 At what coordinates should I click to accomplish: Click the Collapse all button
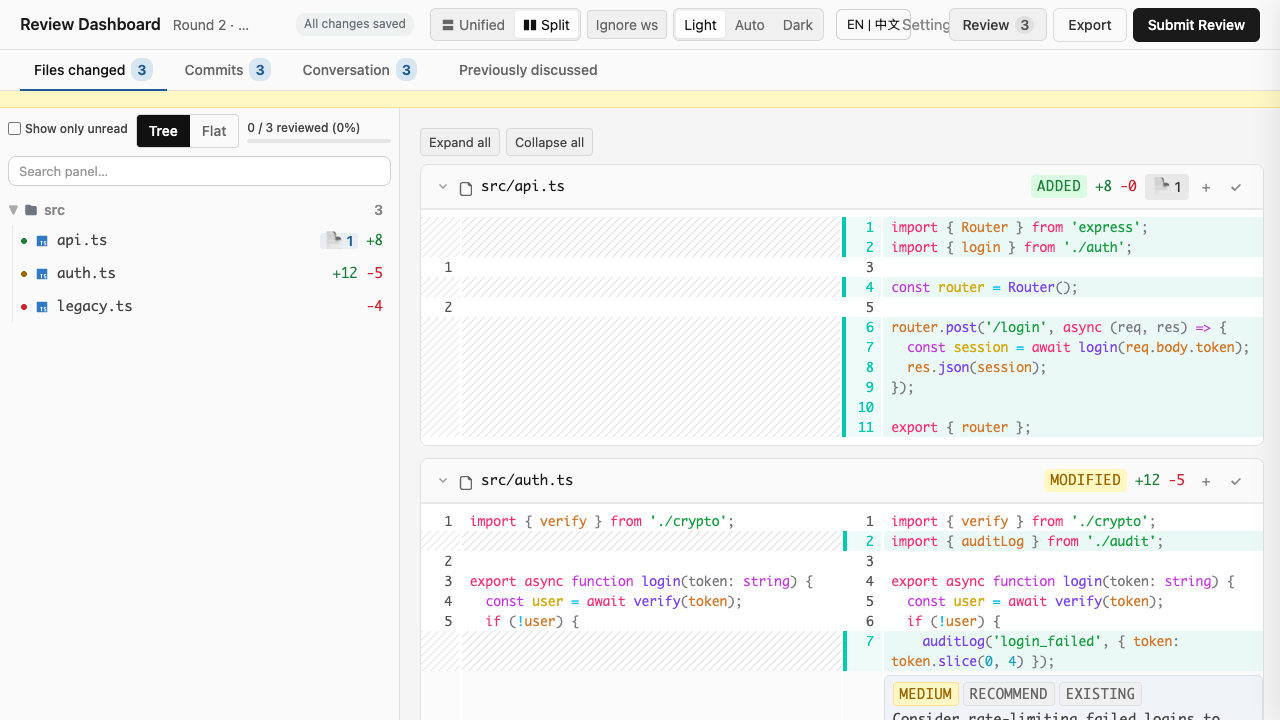click(549, 142)
